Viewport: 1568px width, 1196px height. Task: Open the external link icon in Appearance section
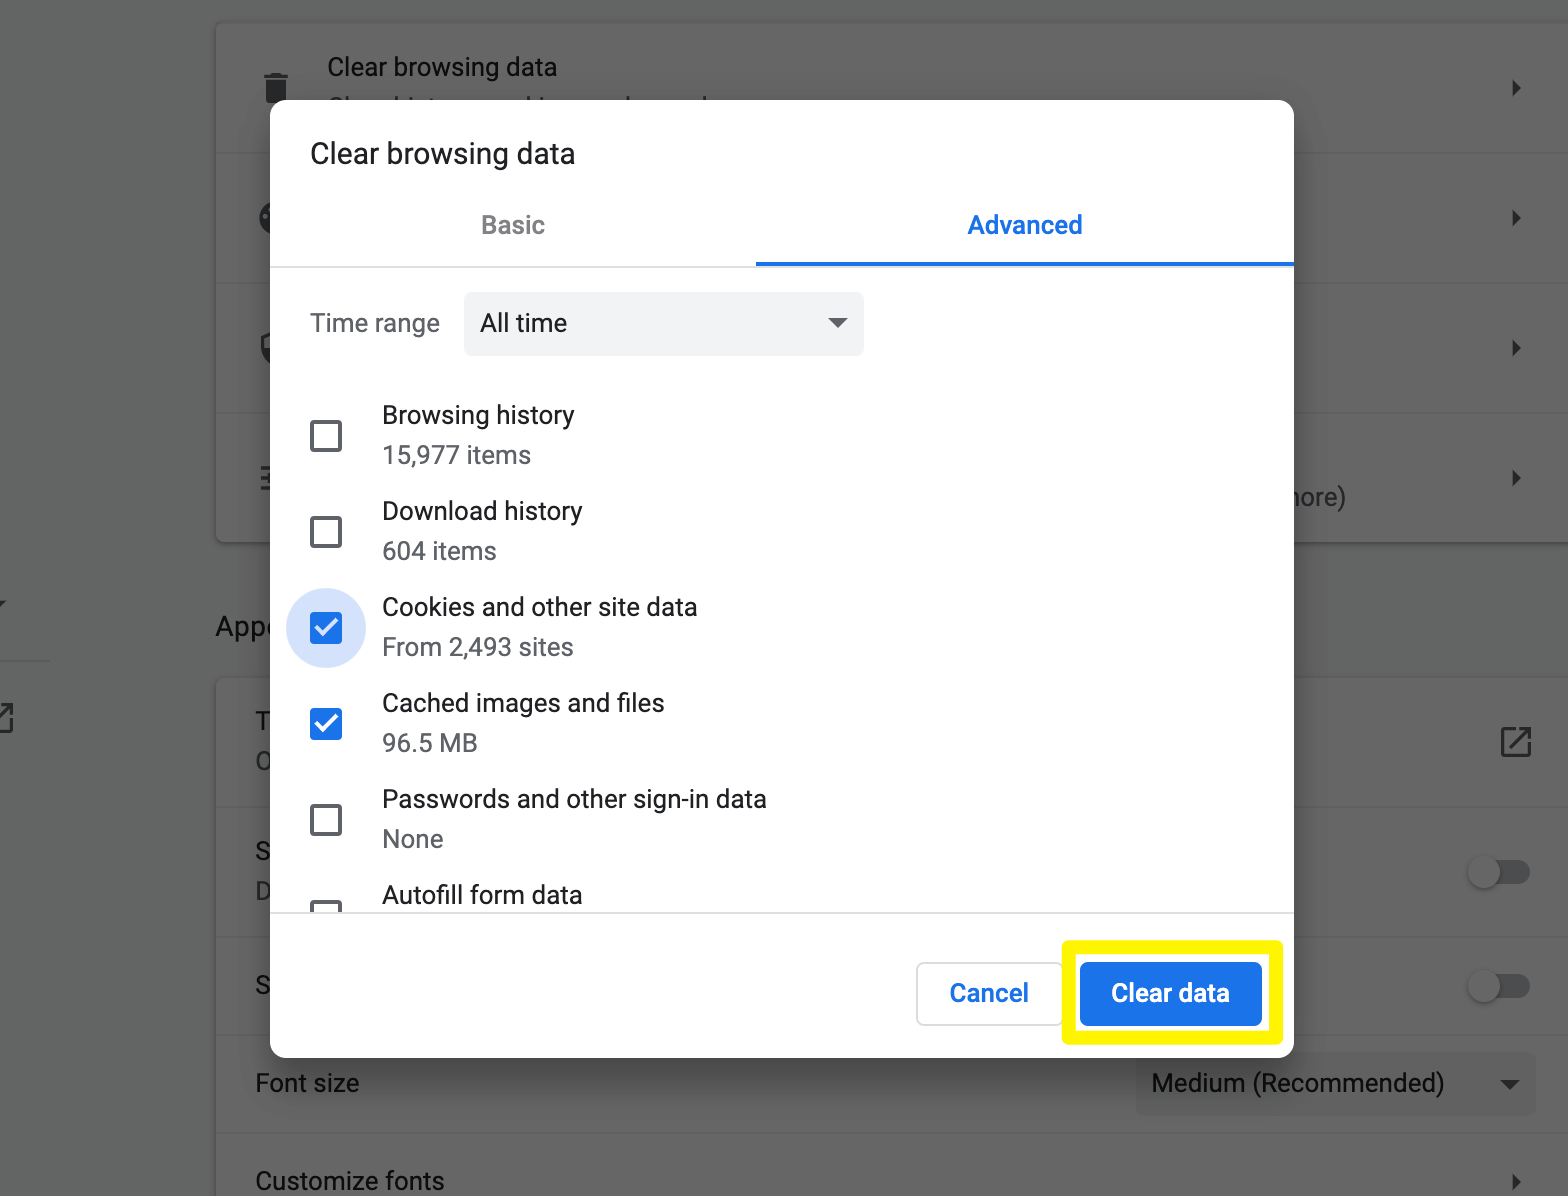pyautogui.click(x=1516, y=742)
